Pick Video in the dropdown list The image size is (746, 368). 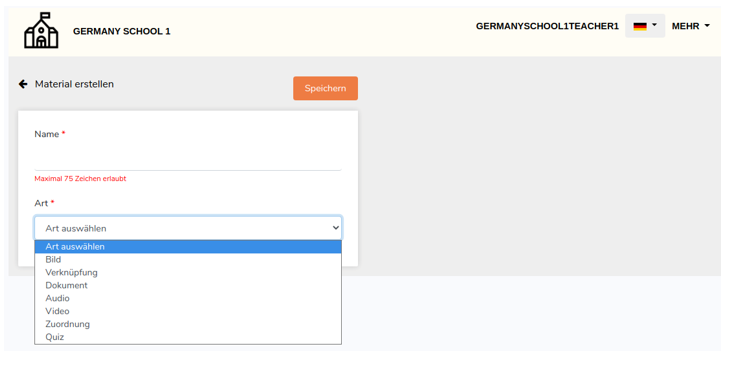188,311
